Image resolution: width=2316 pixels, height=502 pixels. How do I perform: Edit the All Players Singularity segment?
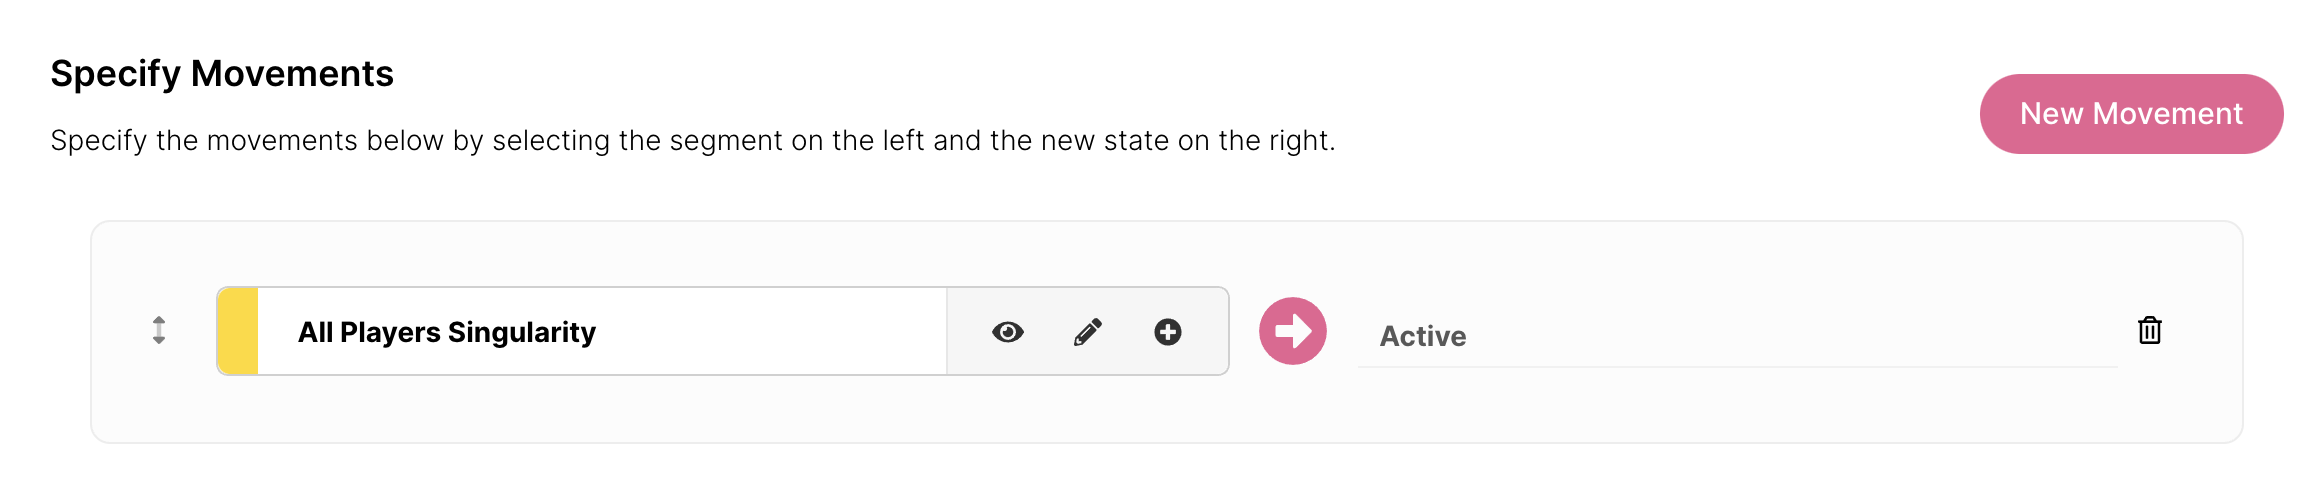point(1088,332)
